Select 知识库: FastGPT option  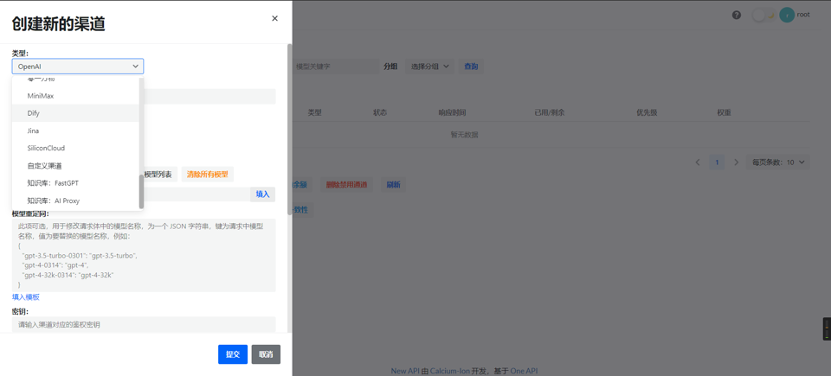point(75,183)
